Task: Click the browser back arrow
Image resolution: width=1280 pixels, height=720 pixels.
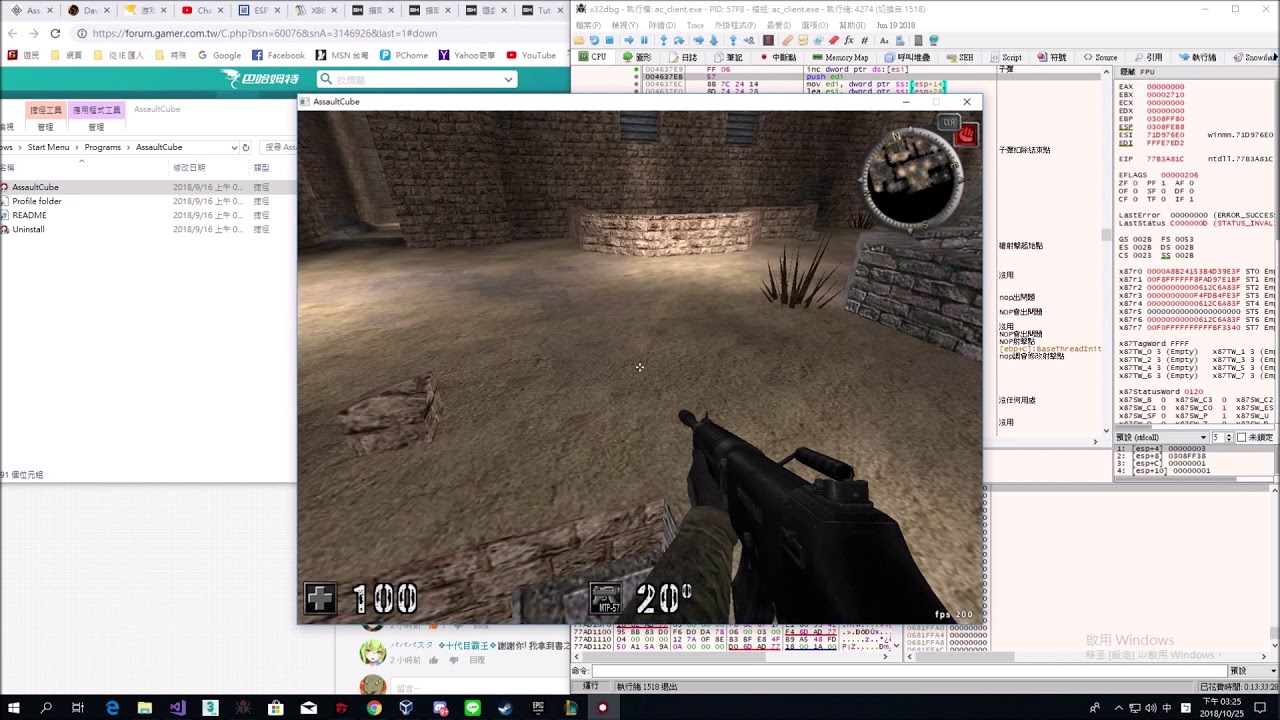Action: click(x=12, y=33)
